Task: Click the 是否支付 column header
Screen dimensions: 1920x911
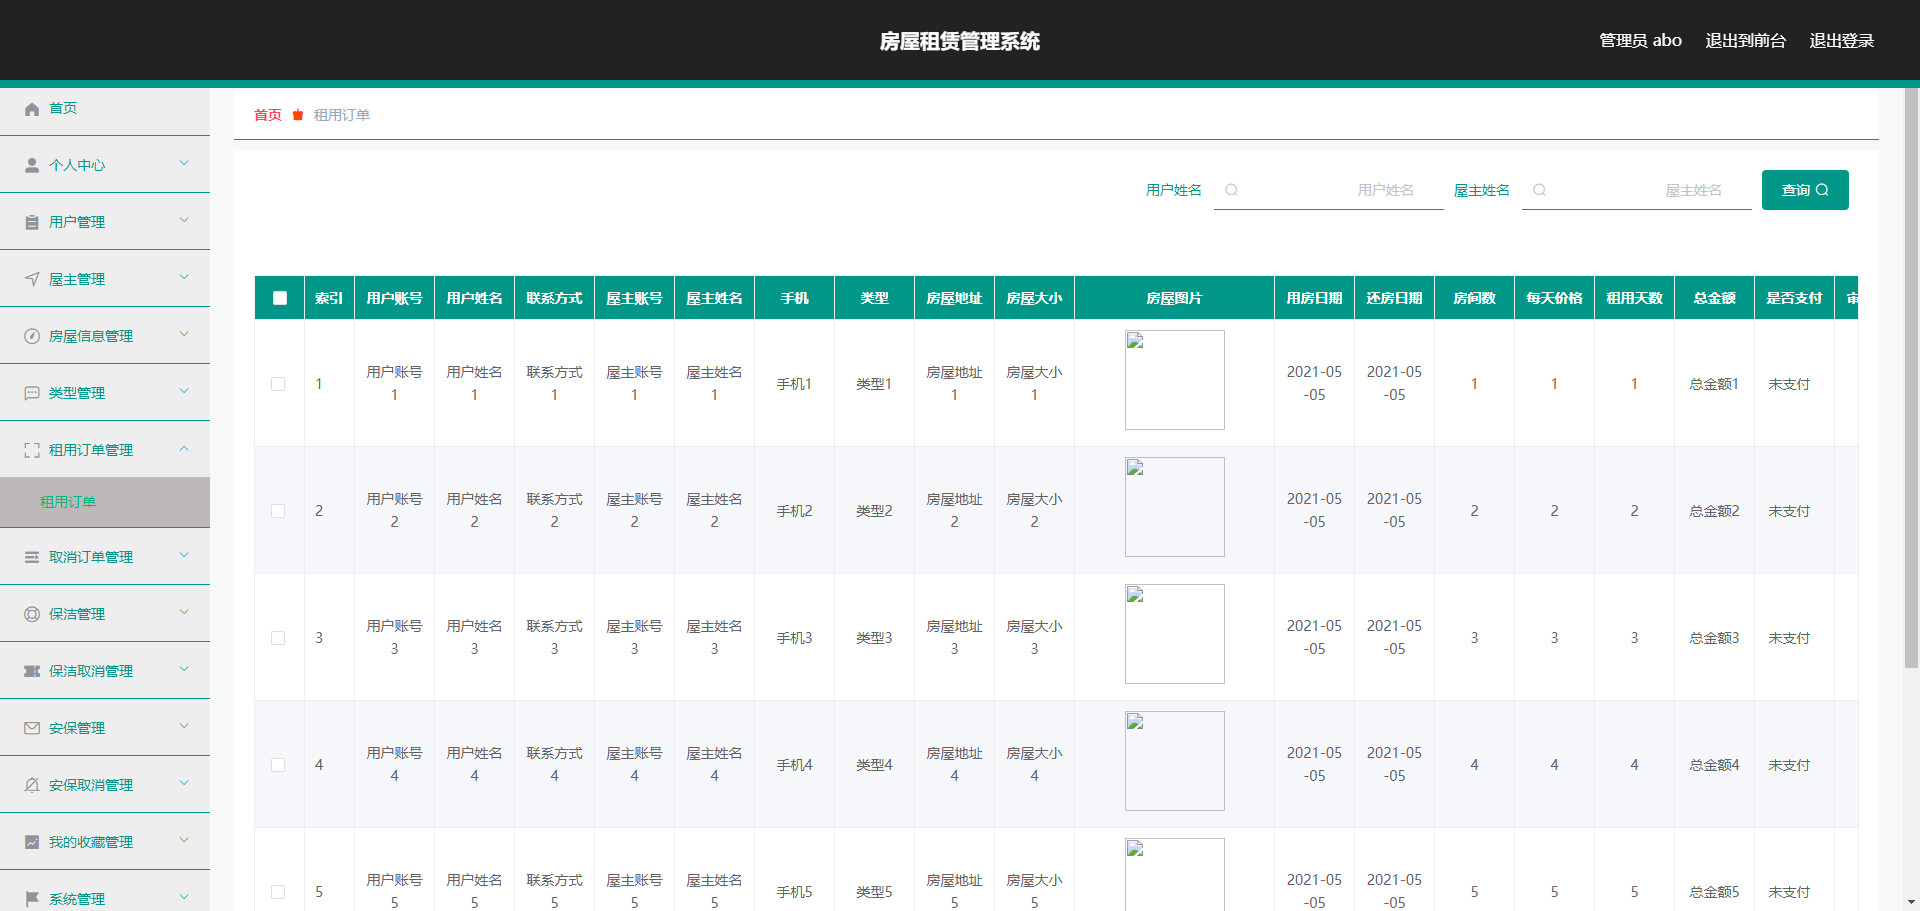Action: [1794, 298]
